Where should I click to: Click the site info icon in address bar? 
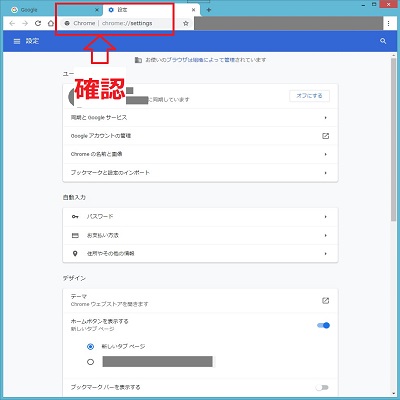click(x=67, y=23)
